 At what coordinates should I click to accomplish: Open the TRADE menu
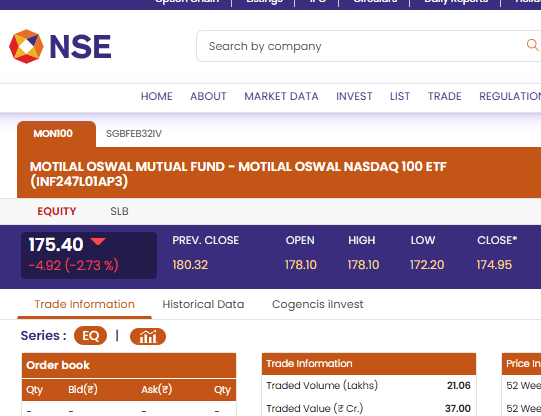[x=444, y=96]
